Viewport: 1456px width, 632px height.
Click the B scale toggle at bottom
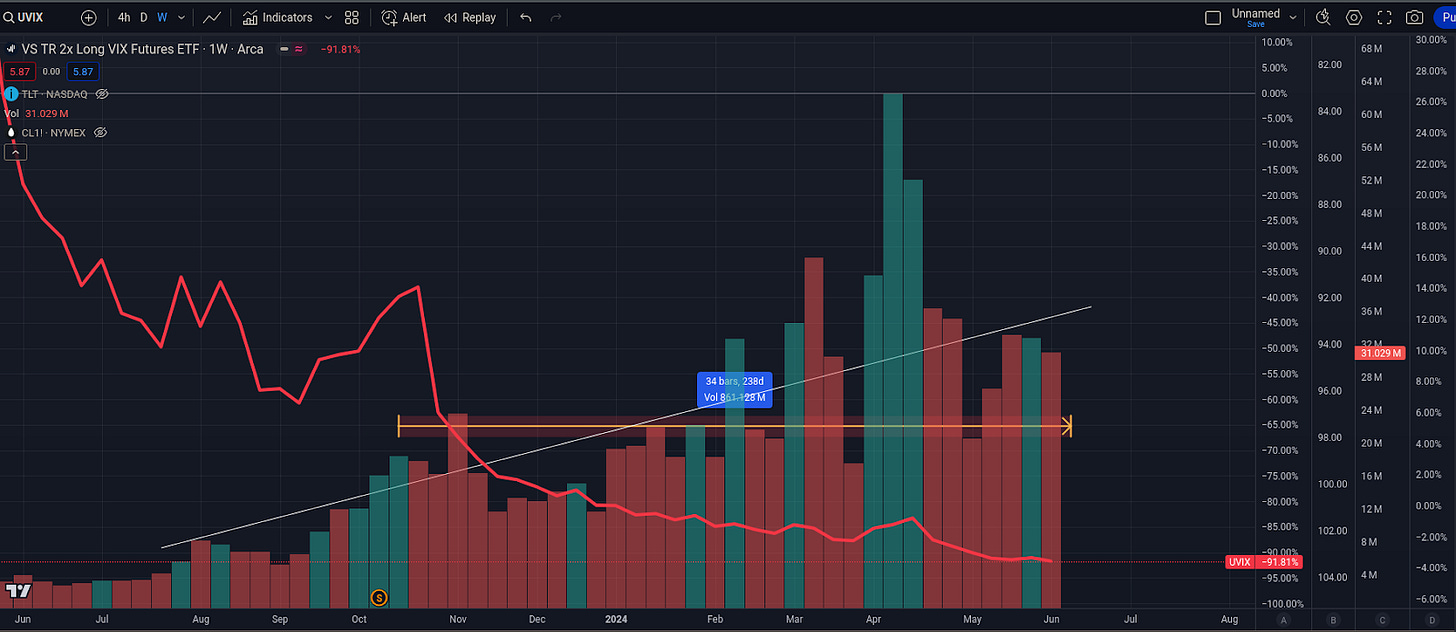pos(1333,621)
